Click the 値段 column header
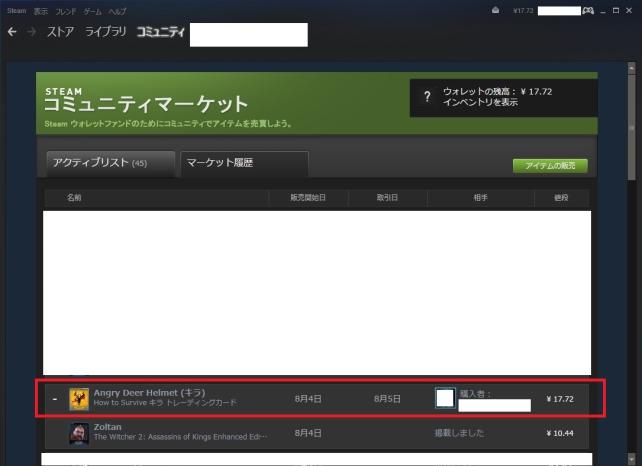Image resolution: width=642 pixels, height=466 pixels. (x=561, y=198)
